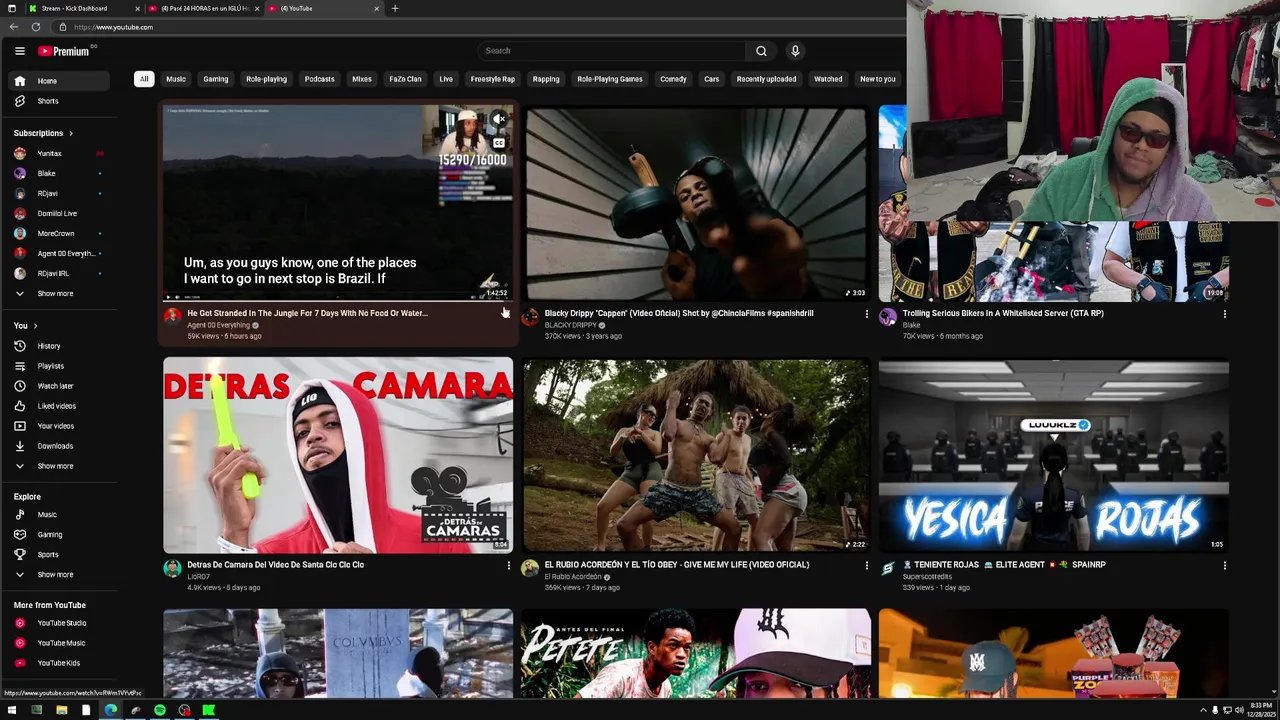Open He Got Stranded In The Jungle title
The image size is (1280, 720).
tap(307, 313)
